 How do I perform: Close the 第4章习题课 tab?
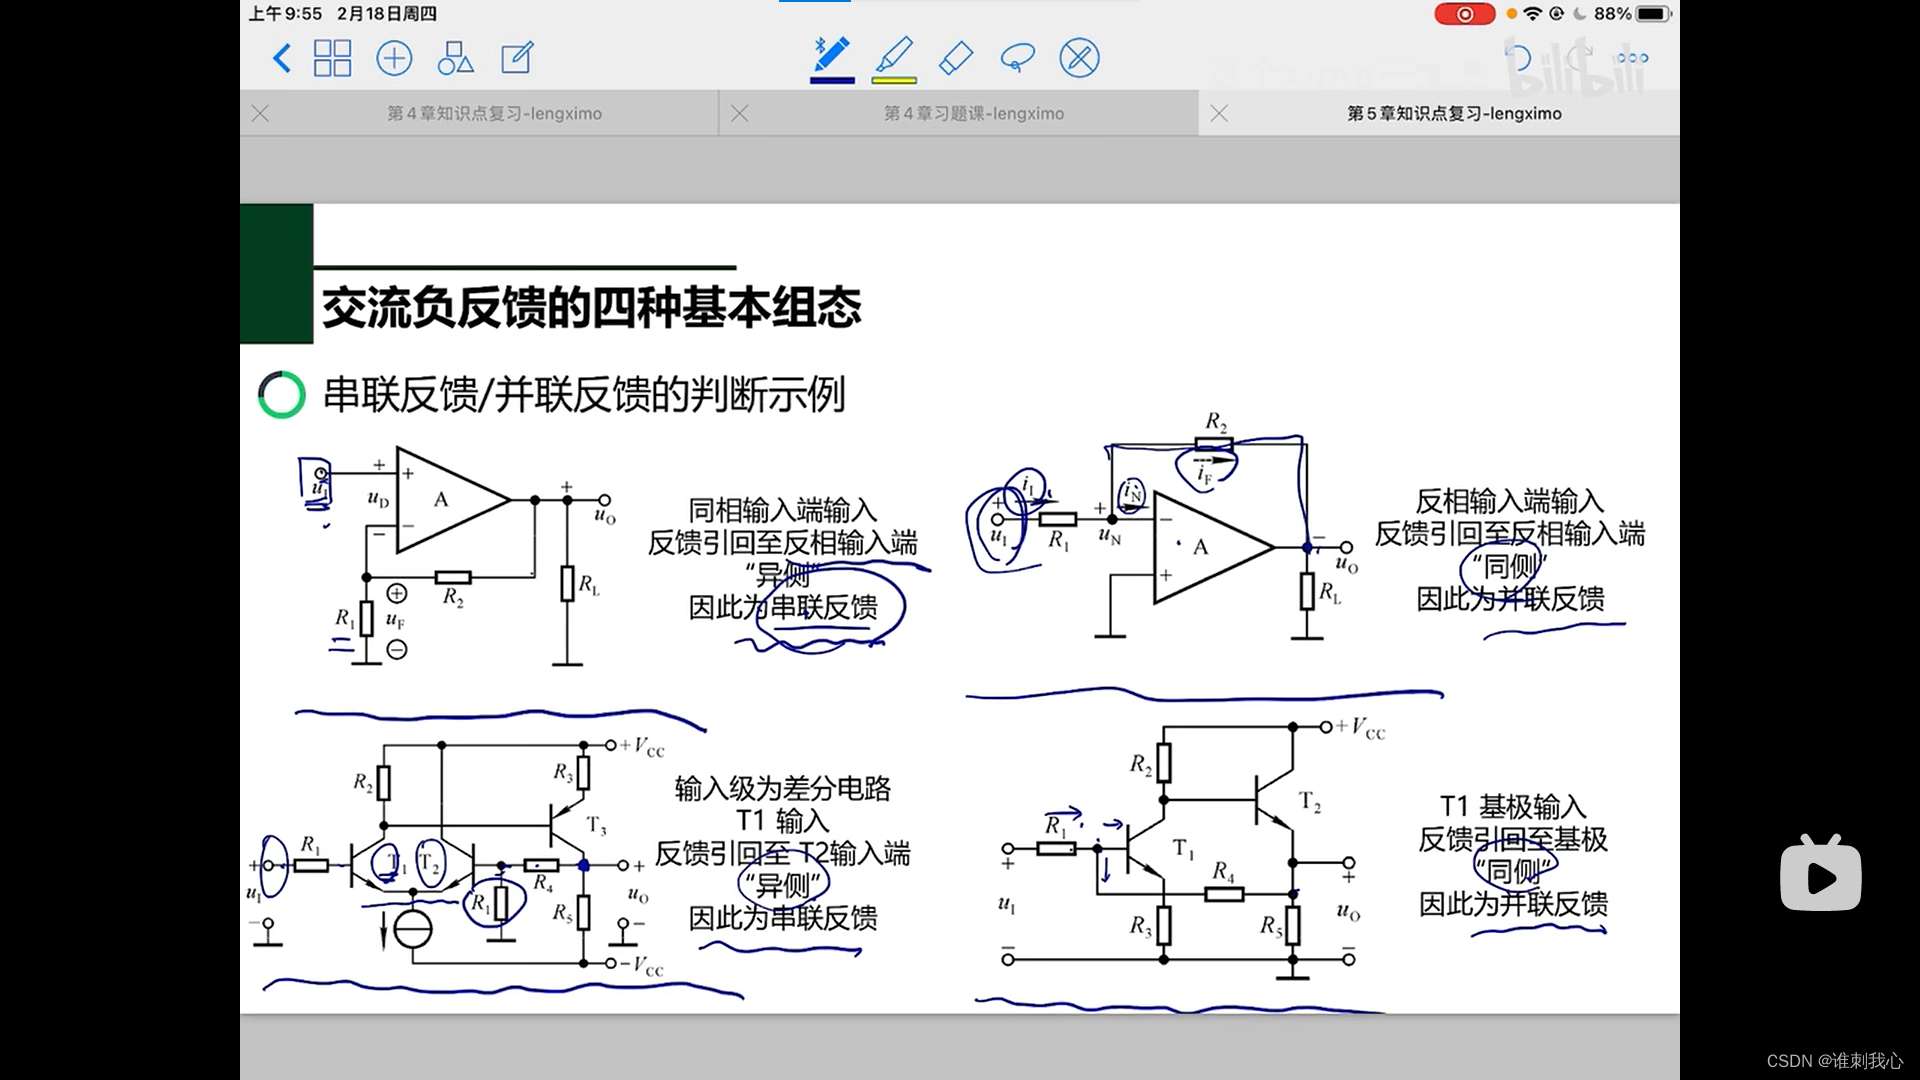pos(740,114)
